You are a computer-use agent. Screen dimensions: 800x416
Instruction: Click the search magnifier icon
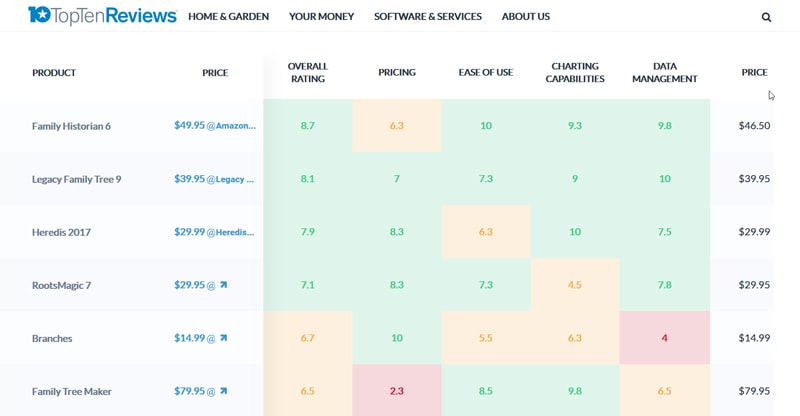coord(766,17)
